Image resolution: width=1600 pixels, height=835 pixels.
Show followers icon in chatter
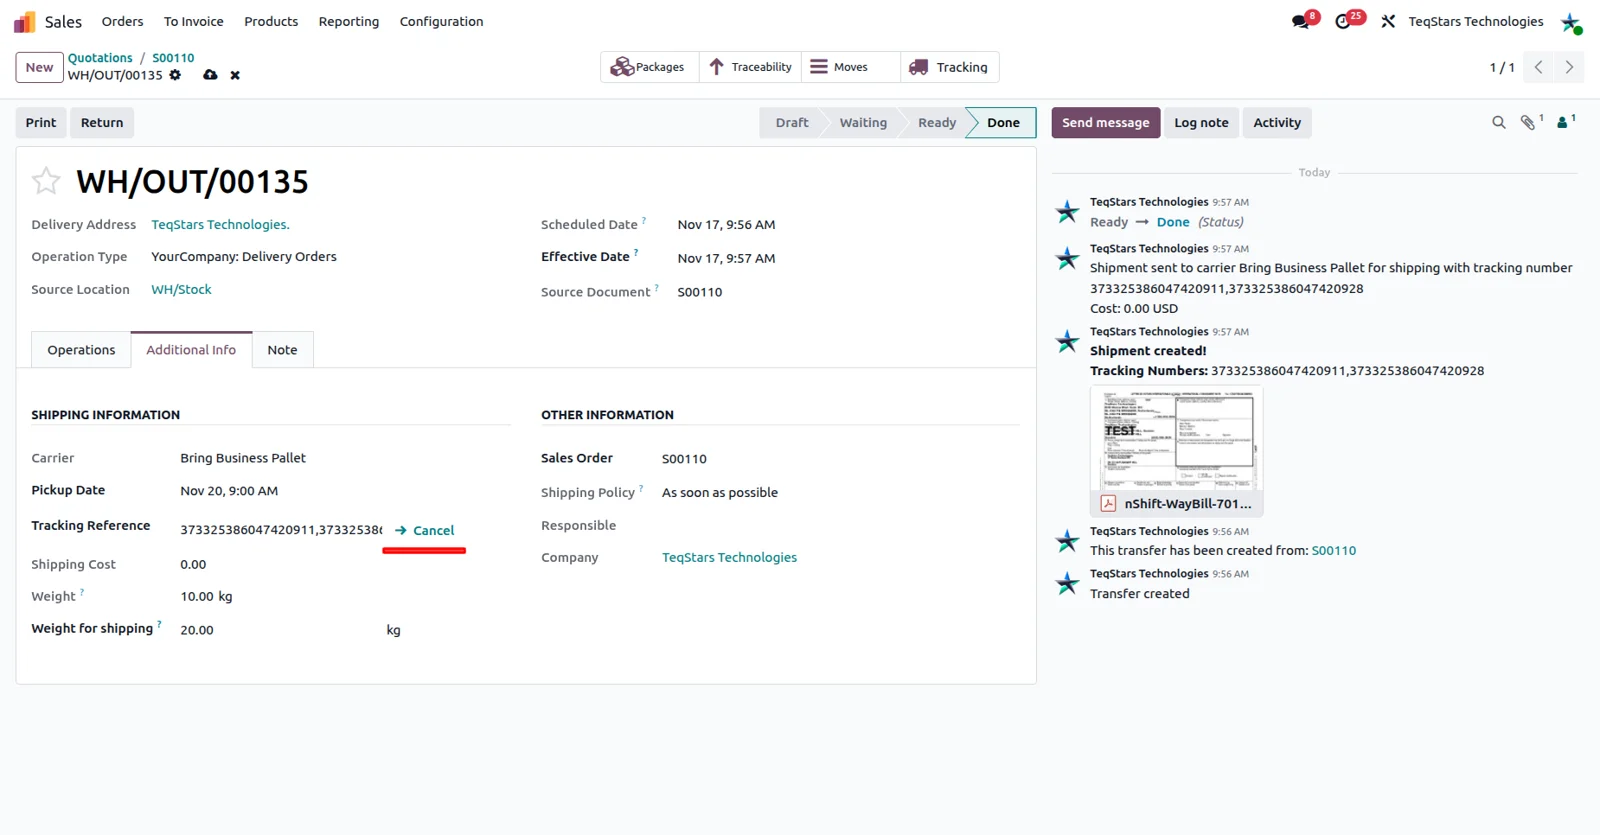click(1562, 122)
